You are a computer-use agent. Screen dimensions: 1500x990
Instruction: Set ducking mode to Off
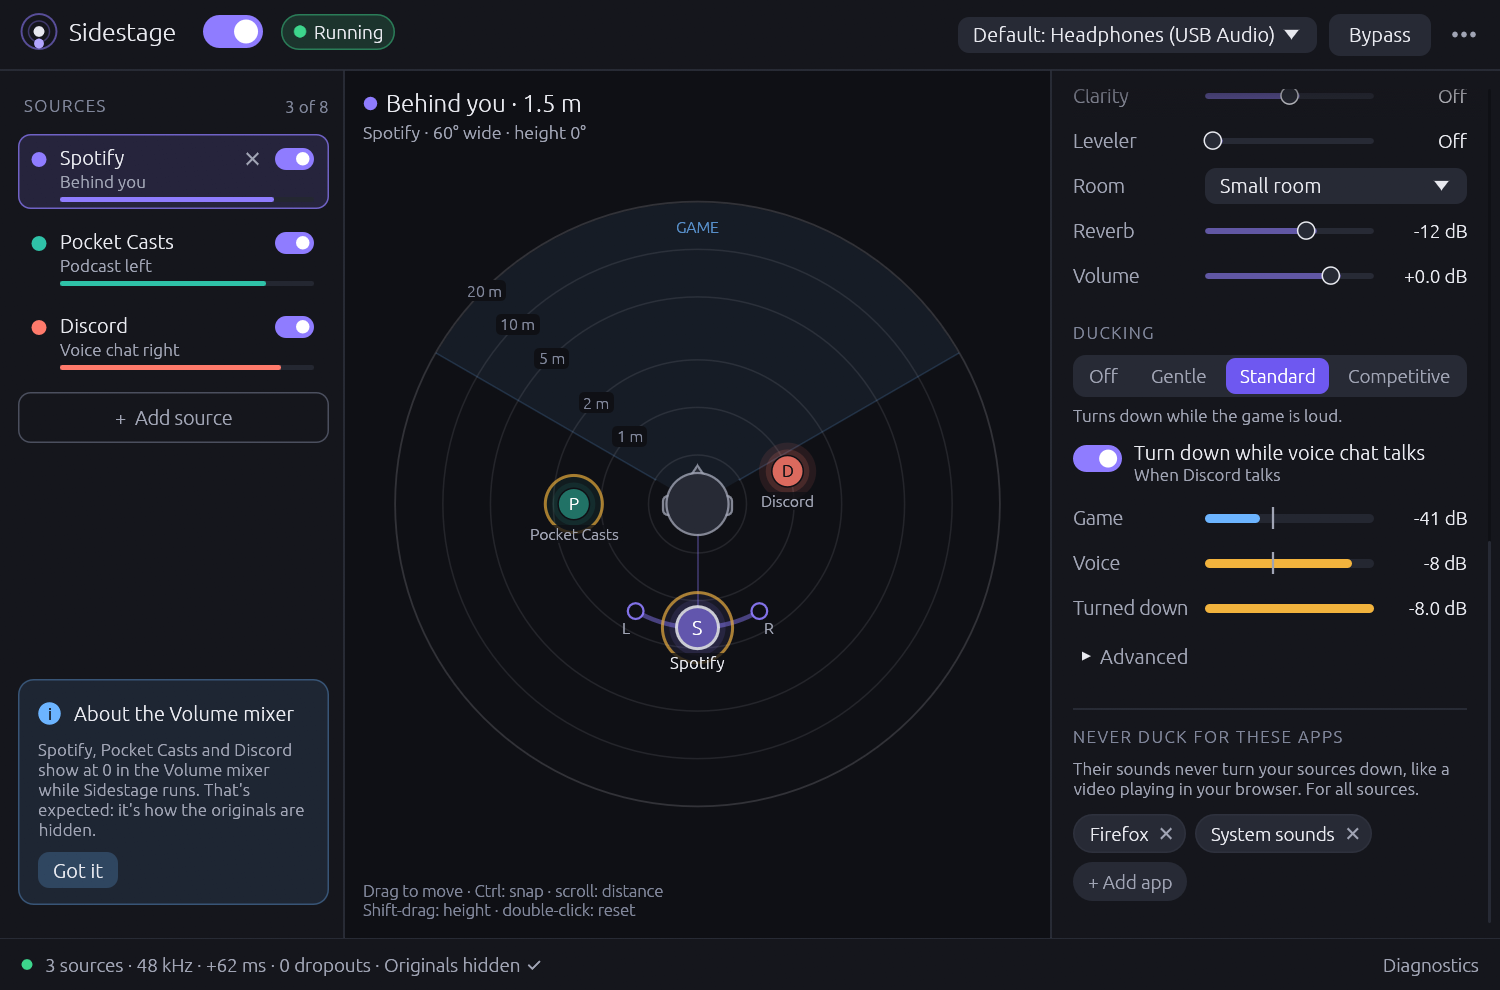coord(1103,376)
